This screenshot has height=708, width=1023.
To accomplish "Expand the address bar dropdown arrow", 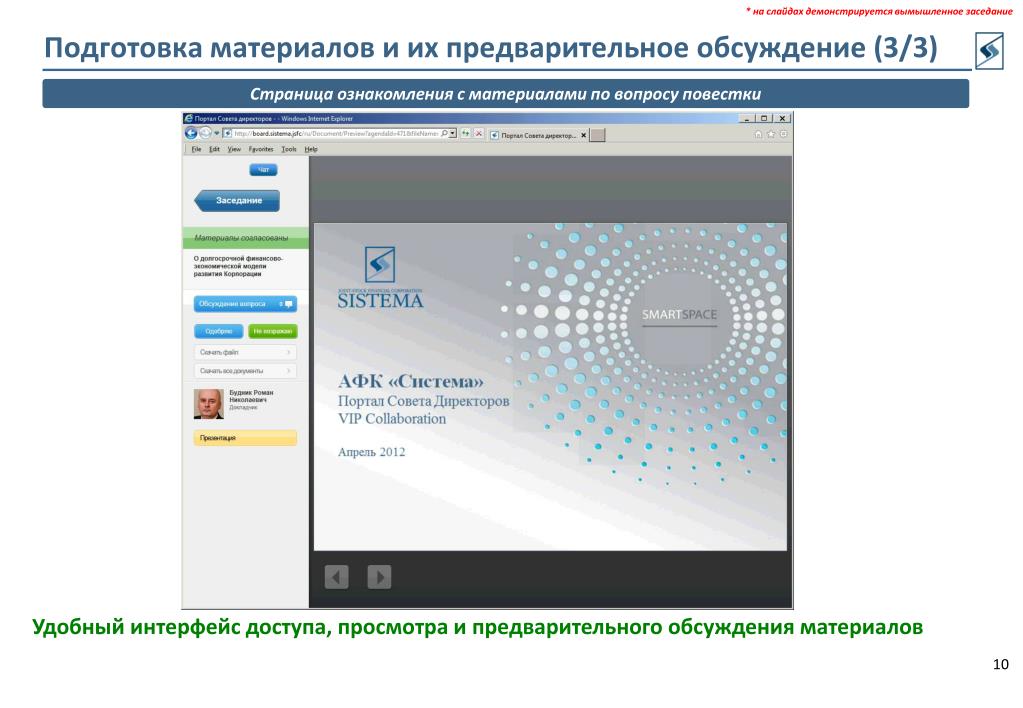I will [x=453, y=133].
